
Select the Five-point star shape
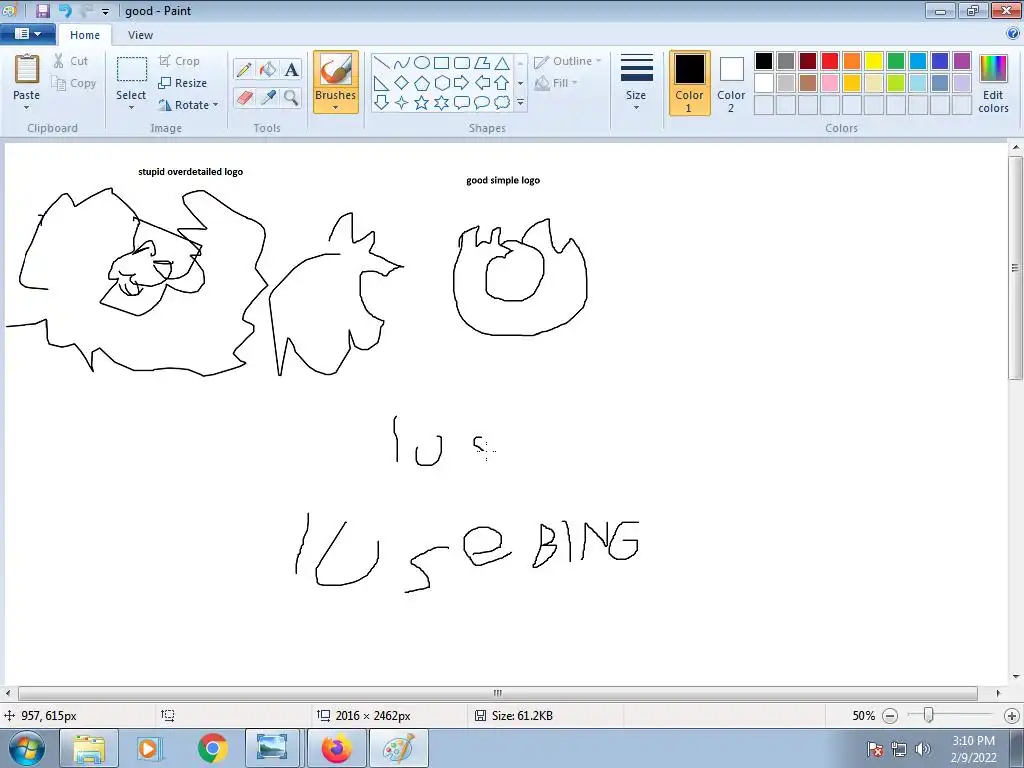pyautogui.click(x=422, y=103)
